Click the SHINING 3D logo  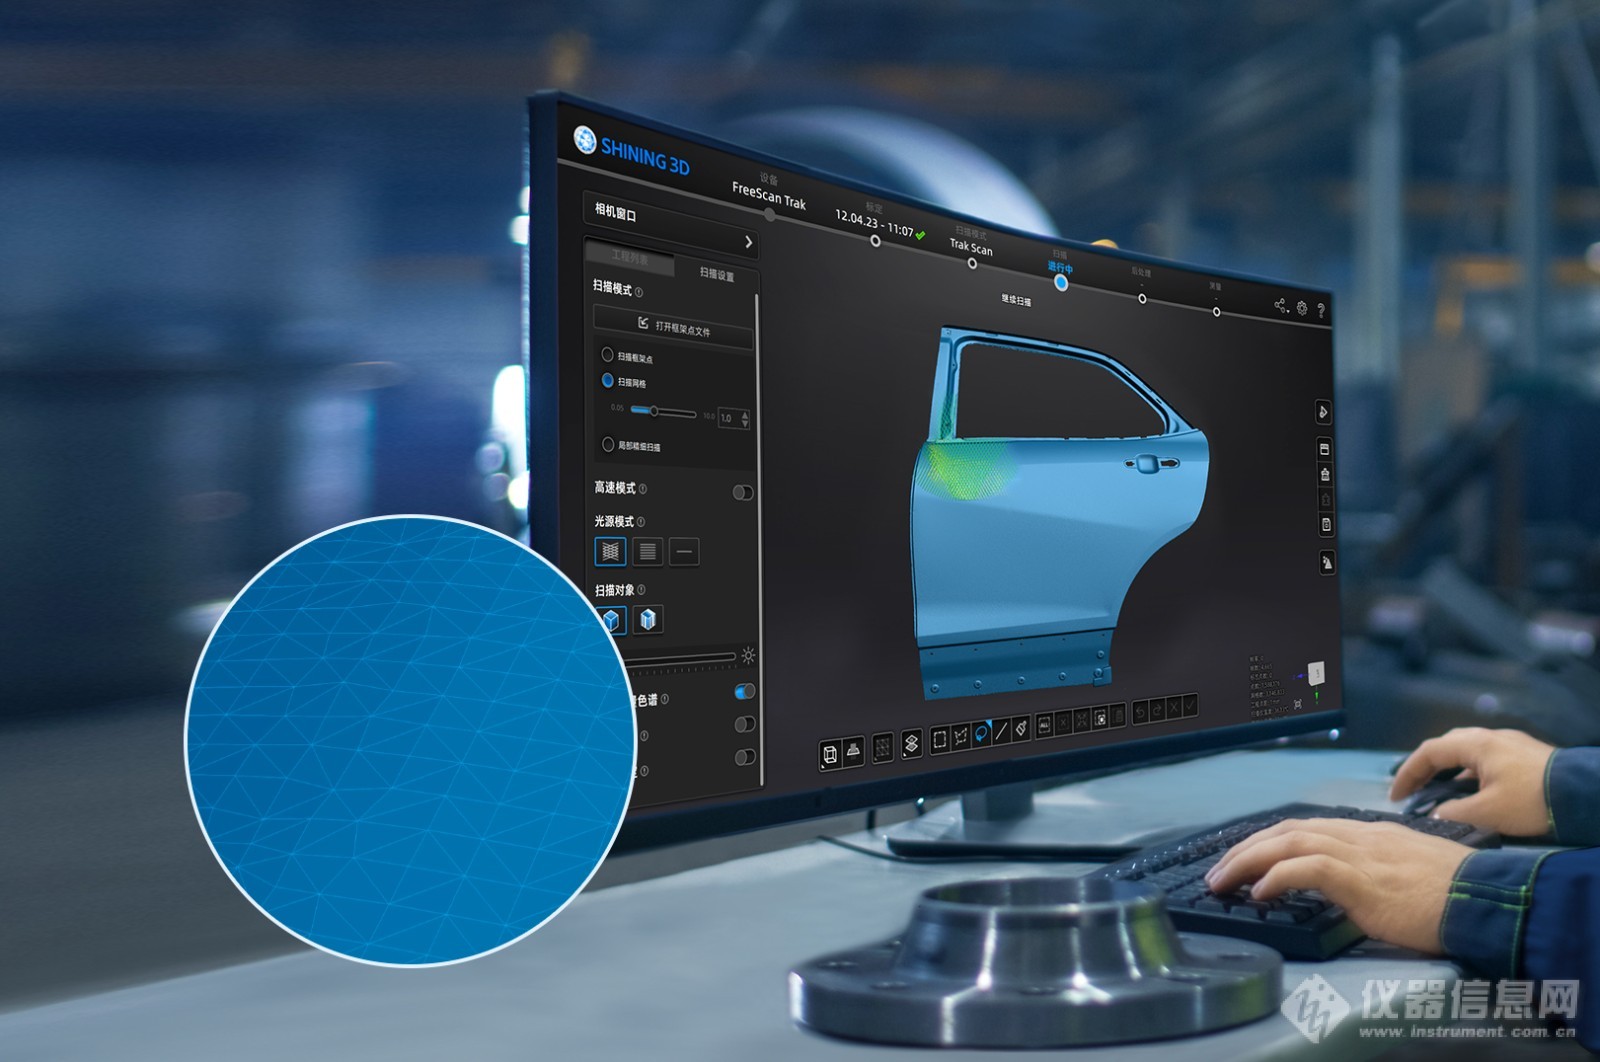(x=632, y=152)
